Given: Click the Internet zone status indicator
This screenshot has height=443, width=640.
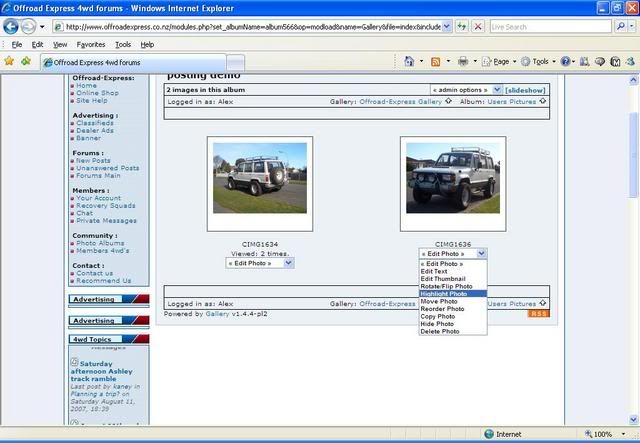Looking at the screenshot, I should (x=502, y=434).
